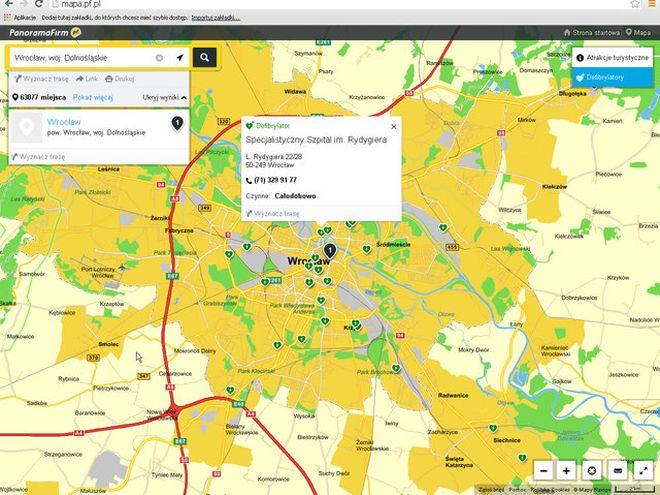
Task: Share map with Link
Action: pos(87,79)
